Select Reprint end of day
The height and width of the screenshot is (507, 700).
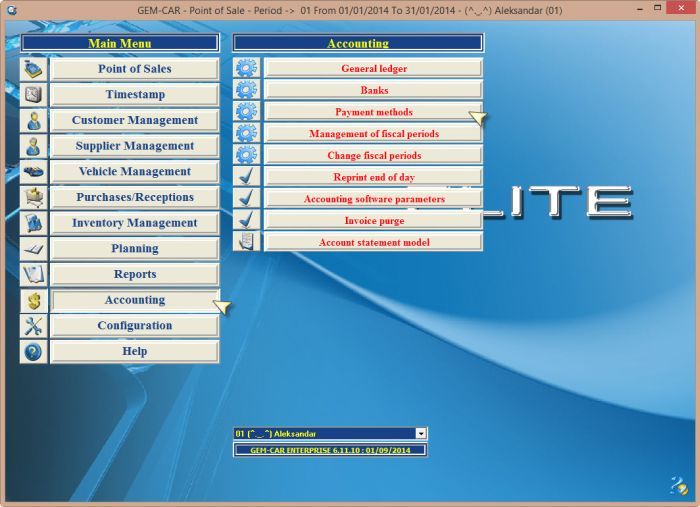pyautogui.click(x=374, y=177)
